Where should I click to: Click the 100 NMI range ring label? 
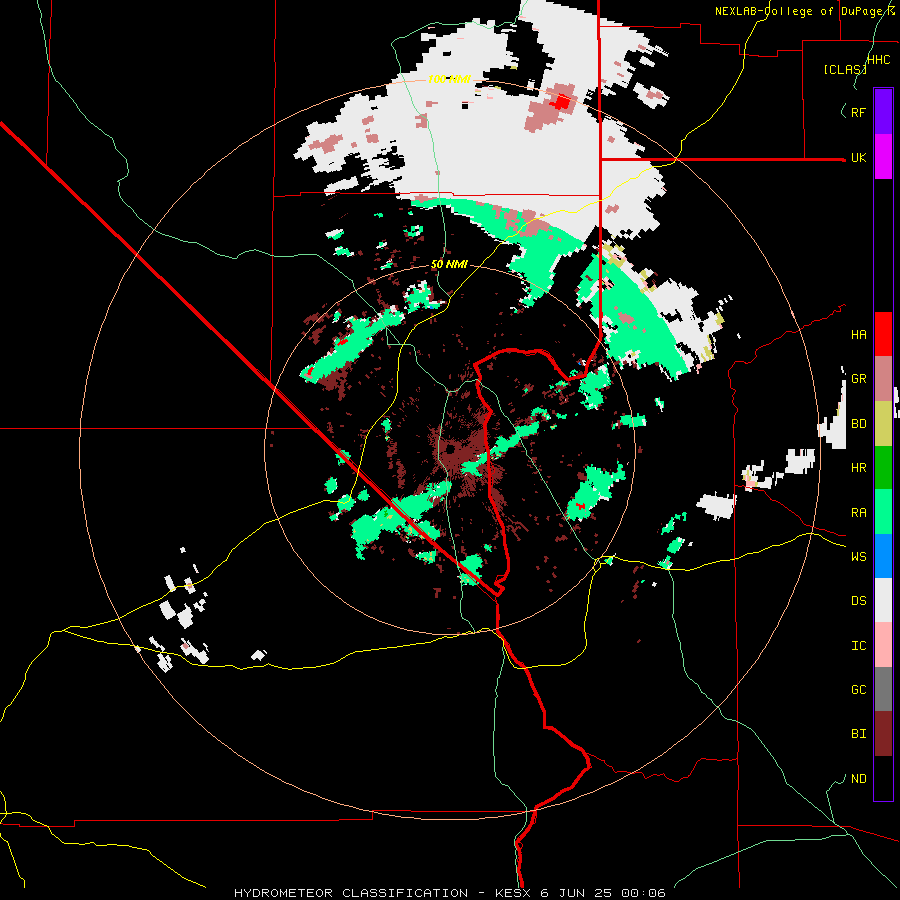coord(449,79)
